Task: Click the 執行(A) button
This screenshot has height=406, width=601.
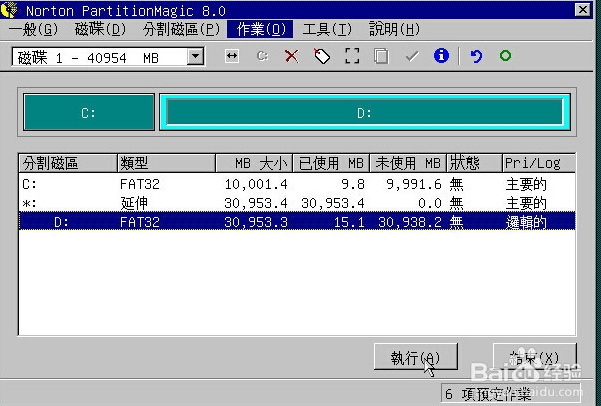Action: tap(415, 357)
